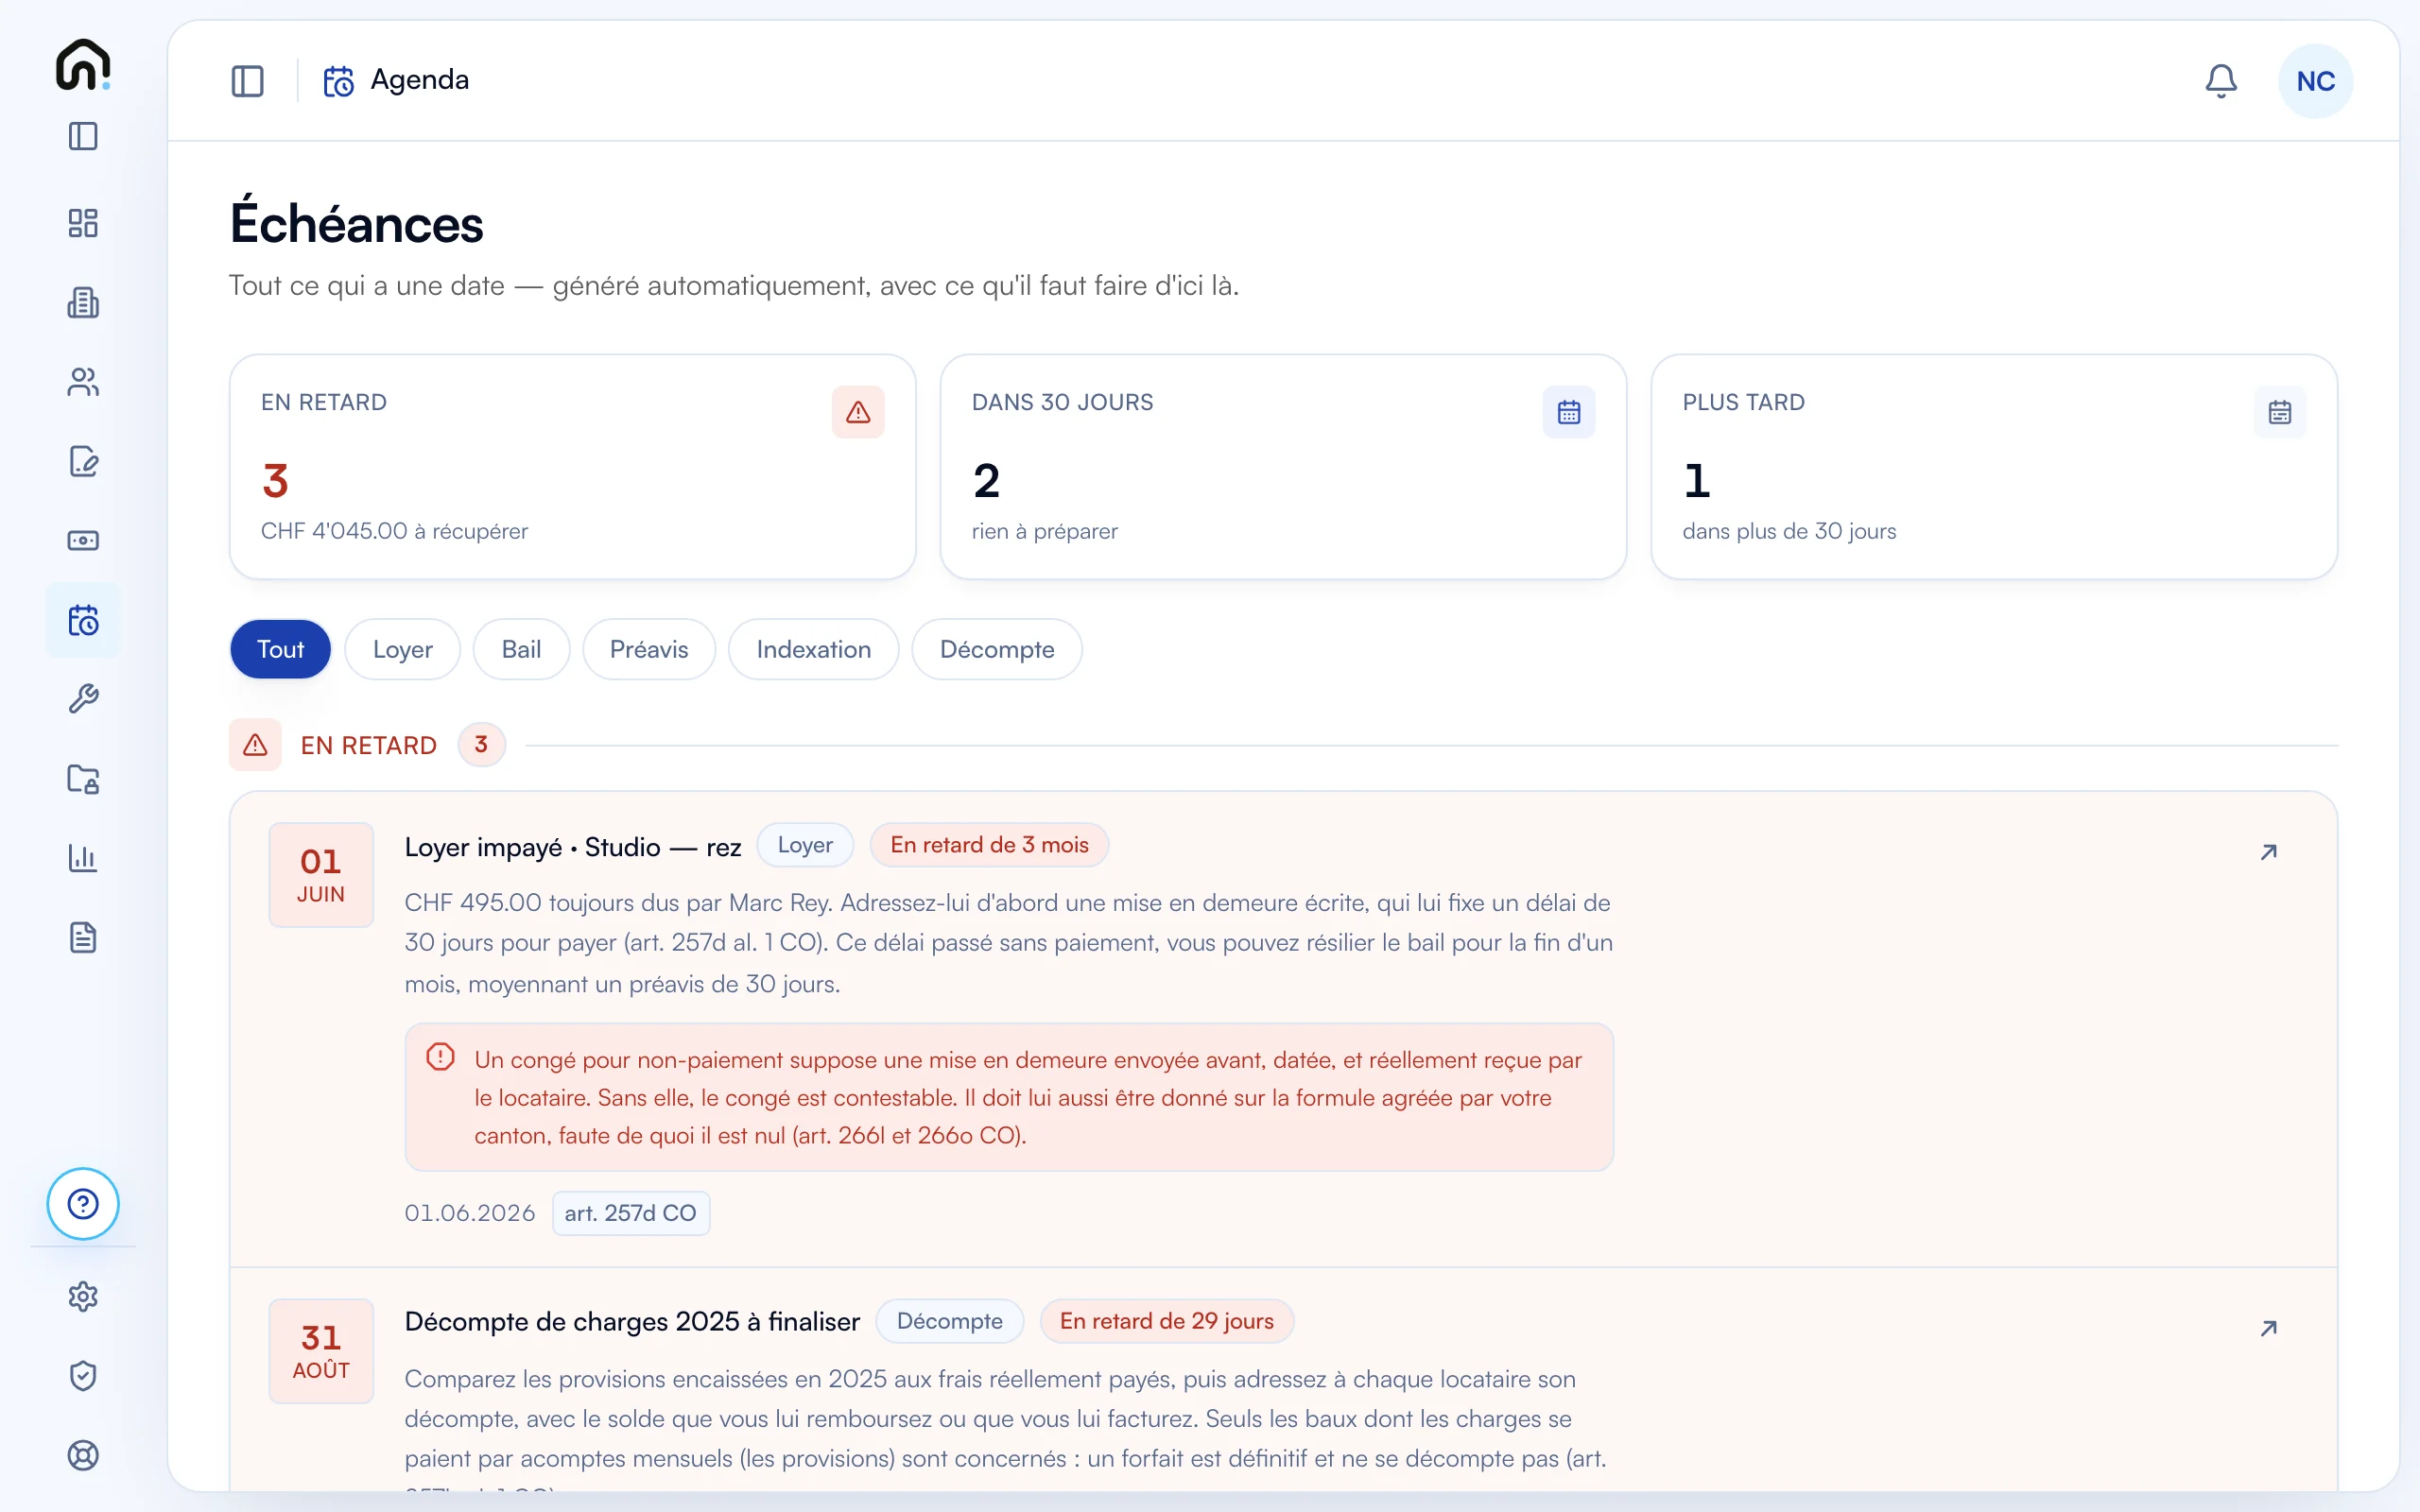Filter deadlines by Décompte chip
Screen dimensions: 2420x1512
click(x=997, y=649)
